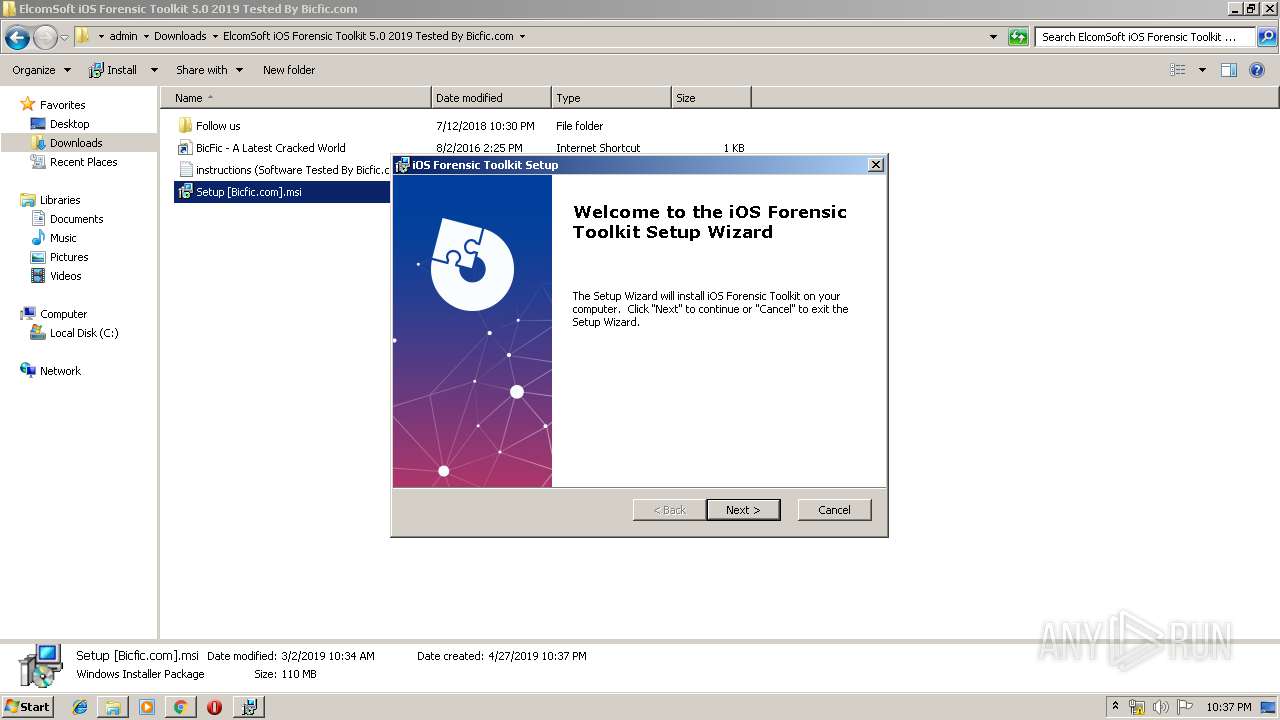
Task: Open Local Disk (C:)
Action: pos(84,333)
